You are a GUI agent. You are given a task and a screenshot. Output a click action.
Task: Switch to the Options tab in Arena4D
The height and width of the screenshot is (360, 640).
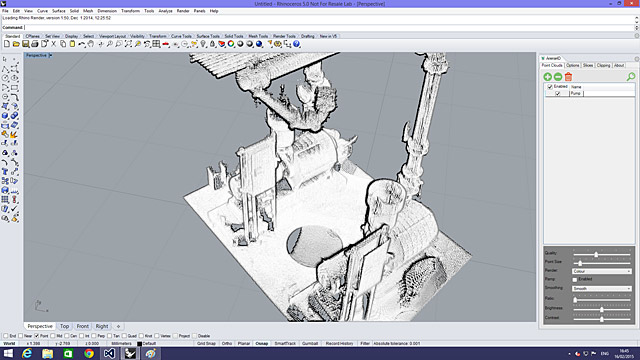point(573,65)
